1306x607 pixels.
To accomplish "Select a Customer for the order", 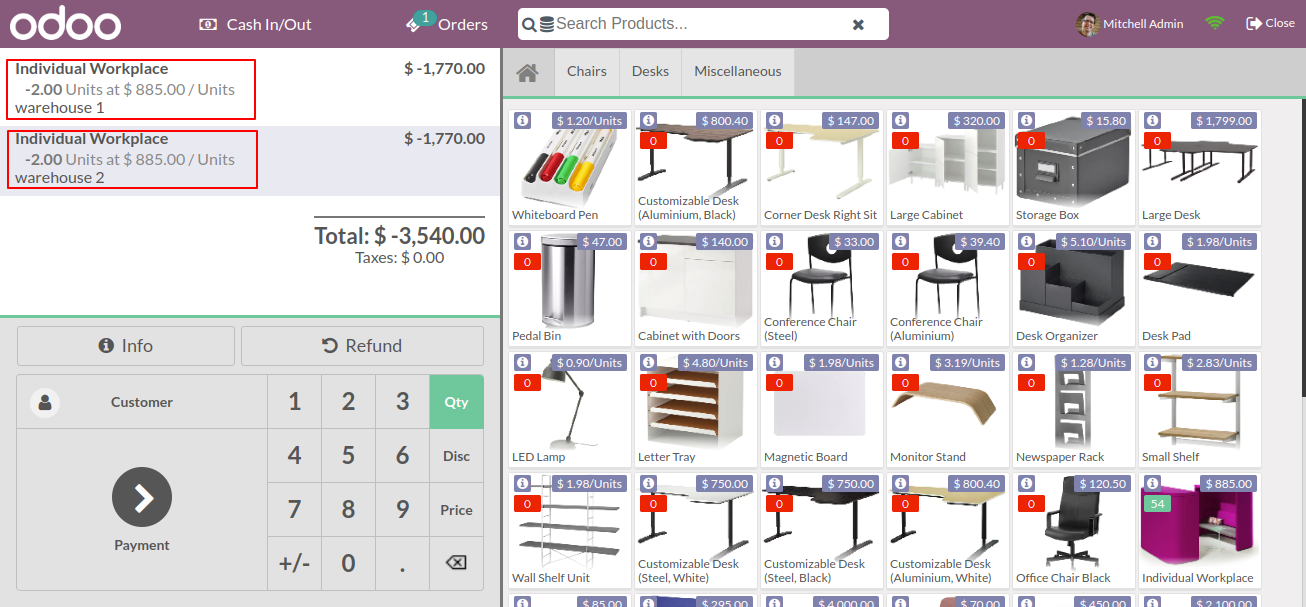I will pyautogui.click(x=142, y=402).
